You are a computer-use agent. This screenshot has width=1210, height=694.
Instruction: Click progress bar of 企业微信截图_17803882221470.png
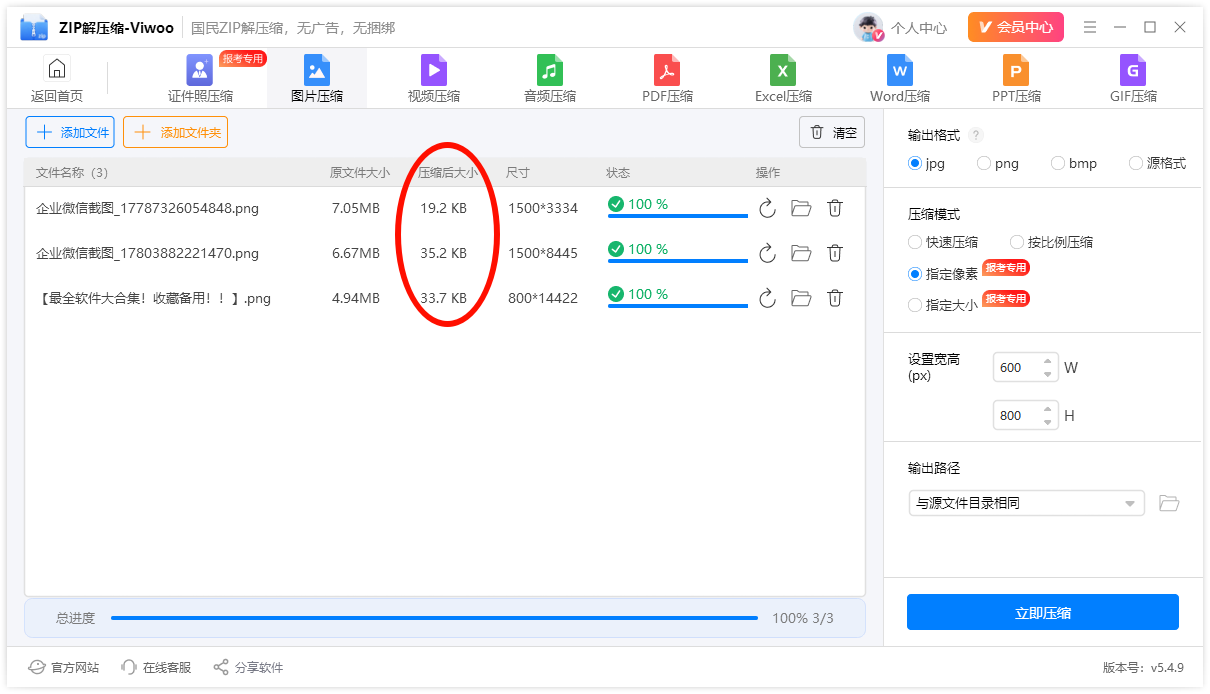pyautogui.click(x=678, y=260)
